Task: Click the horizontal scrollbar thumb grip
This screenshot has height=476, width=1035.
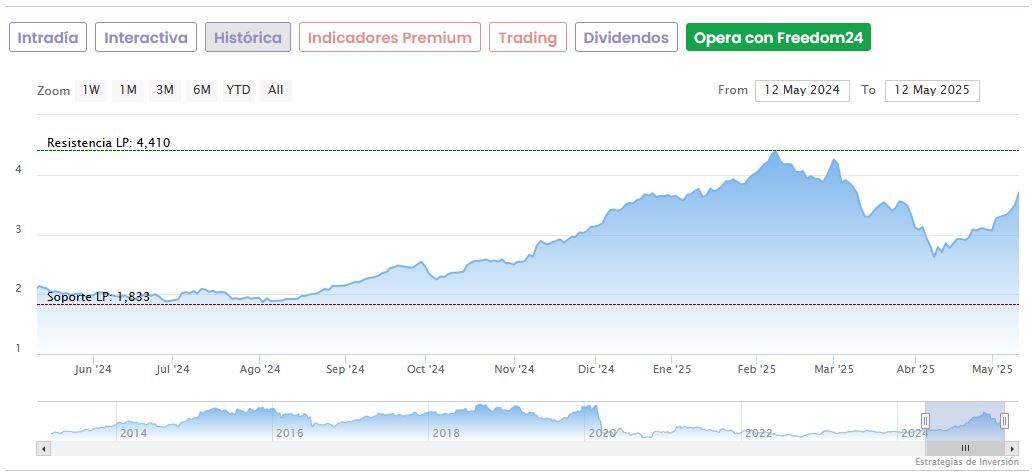Action: (965, 449)
